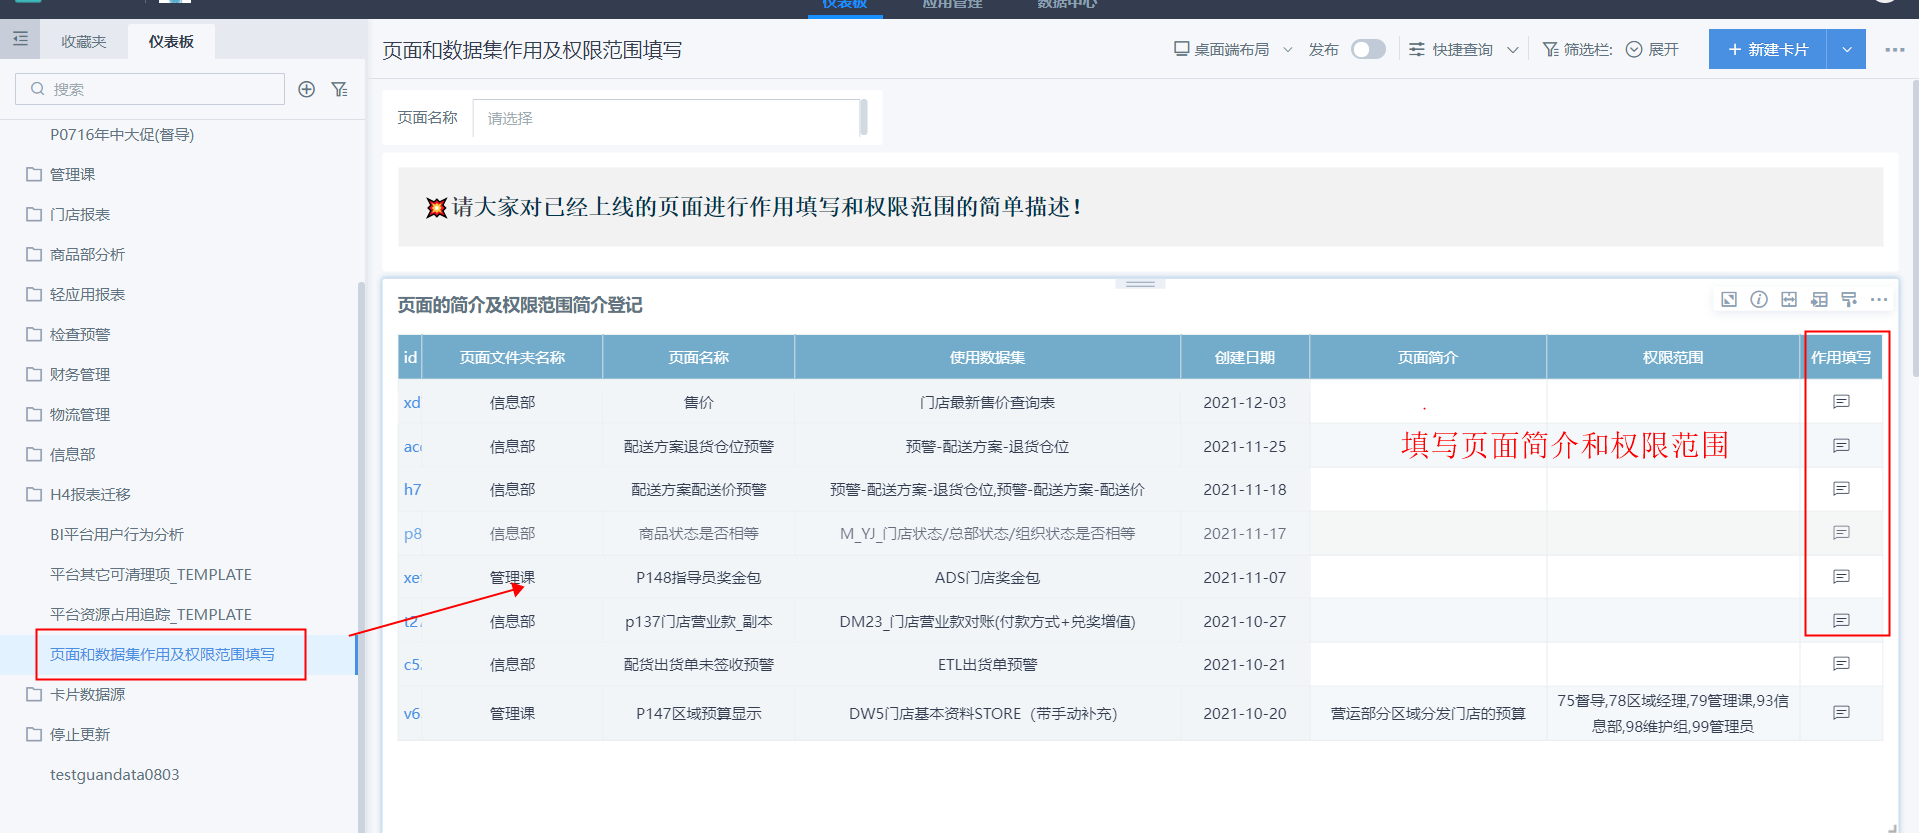Click the p8 id link
1919x833 pixels.
(x=412, y=533)
